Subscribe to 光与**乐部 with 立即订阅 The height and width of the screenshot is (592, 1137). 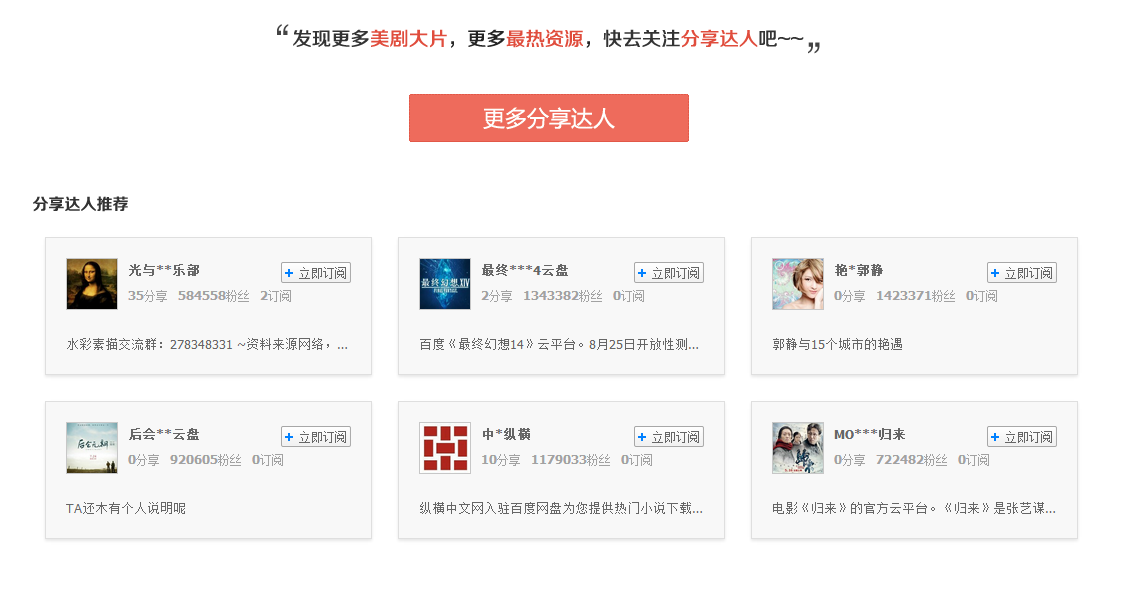(315, 273)
